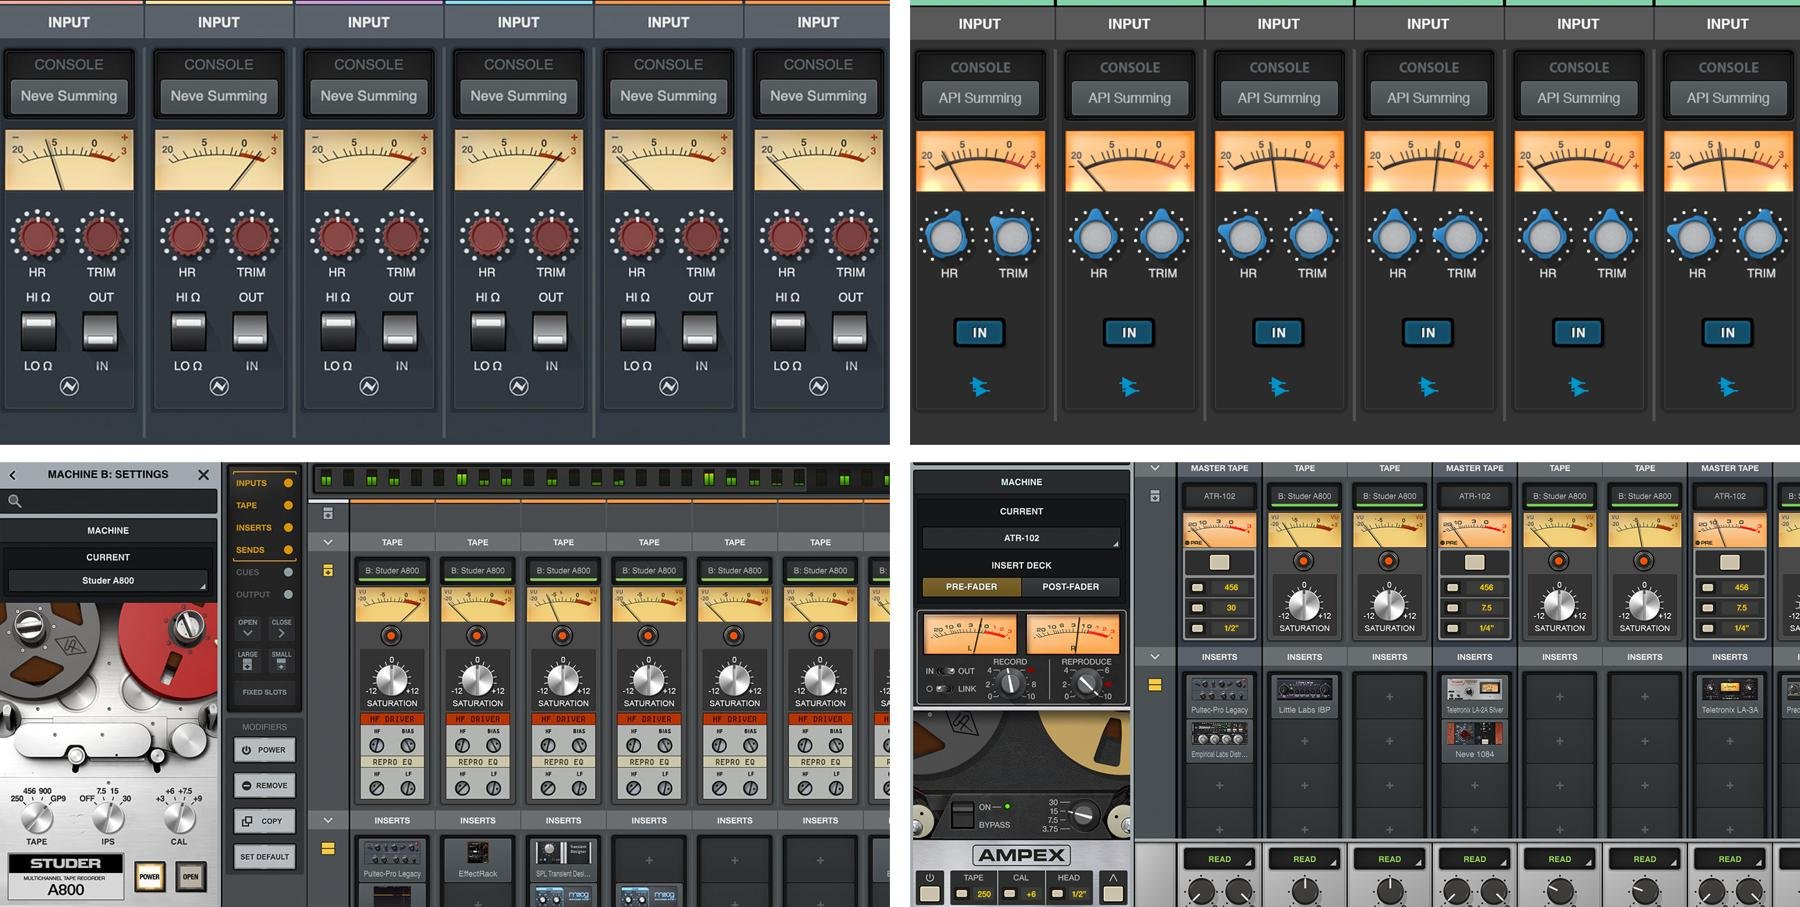Open the Empirical Labs Distressor insert
1800x907 pixels.
[1219, 740]
